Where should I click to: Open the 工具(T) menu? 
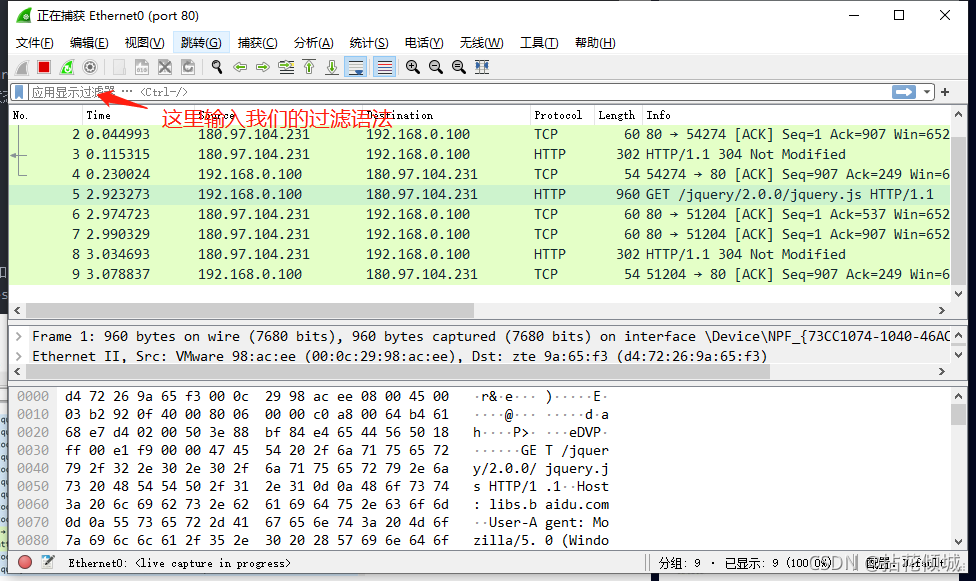pos(539,42)
